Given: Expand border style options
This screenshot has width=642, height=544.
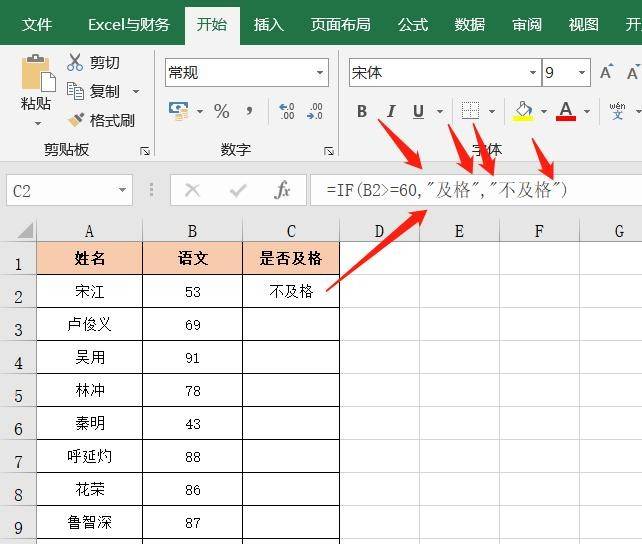Looking at the screenshot, I should click(492, 111).
